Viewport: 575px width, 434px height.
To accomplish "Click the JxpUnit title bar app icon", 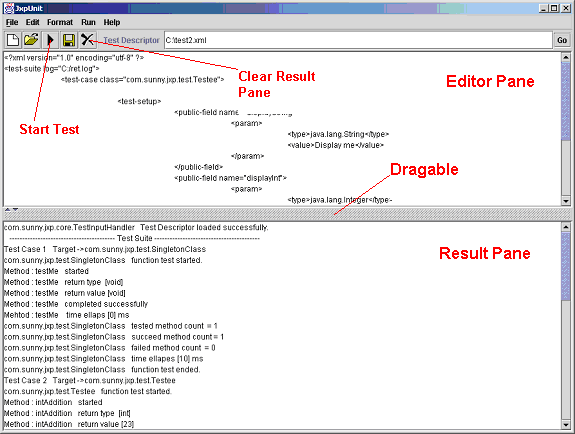I will [x=8, y=8].
